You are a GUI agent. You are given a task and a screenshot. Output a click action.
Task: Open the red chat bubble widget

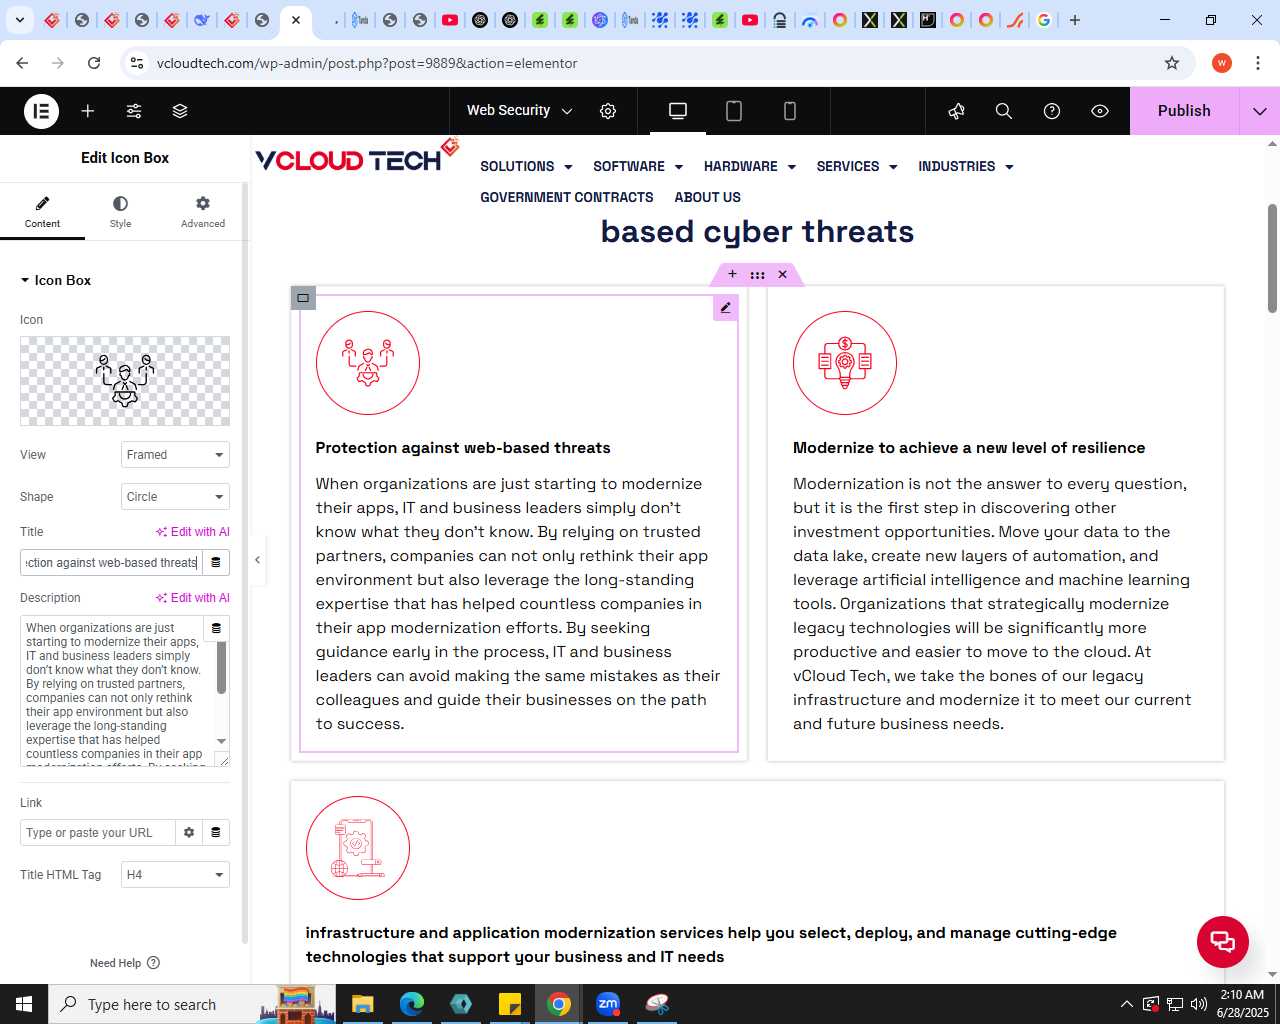(1223, 942)
